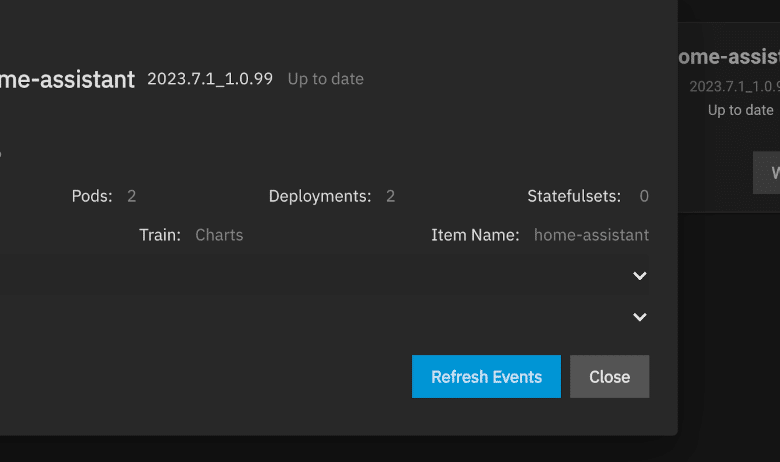This screenshot has height=462, width=780.
Task: Click the Deployments: label
Action: [x=320, y=196]
